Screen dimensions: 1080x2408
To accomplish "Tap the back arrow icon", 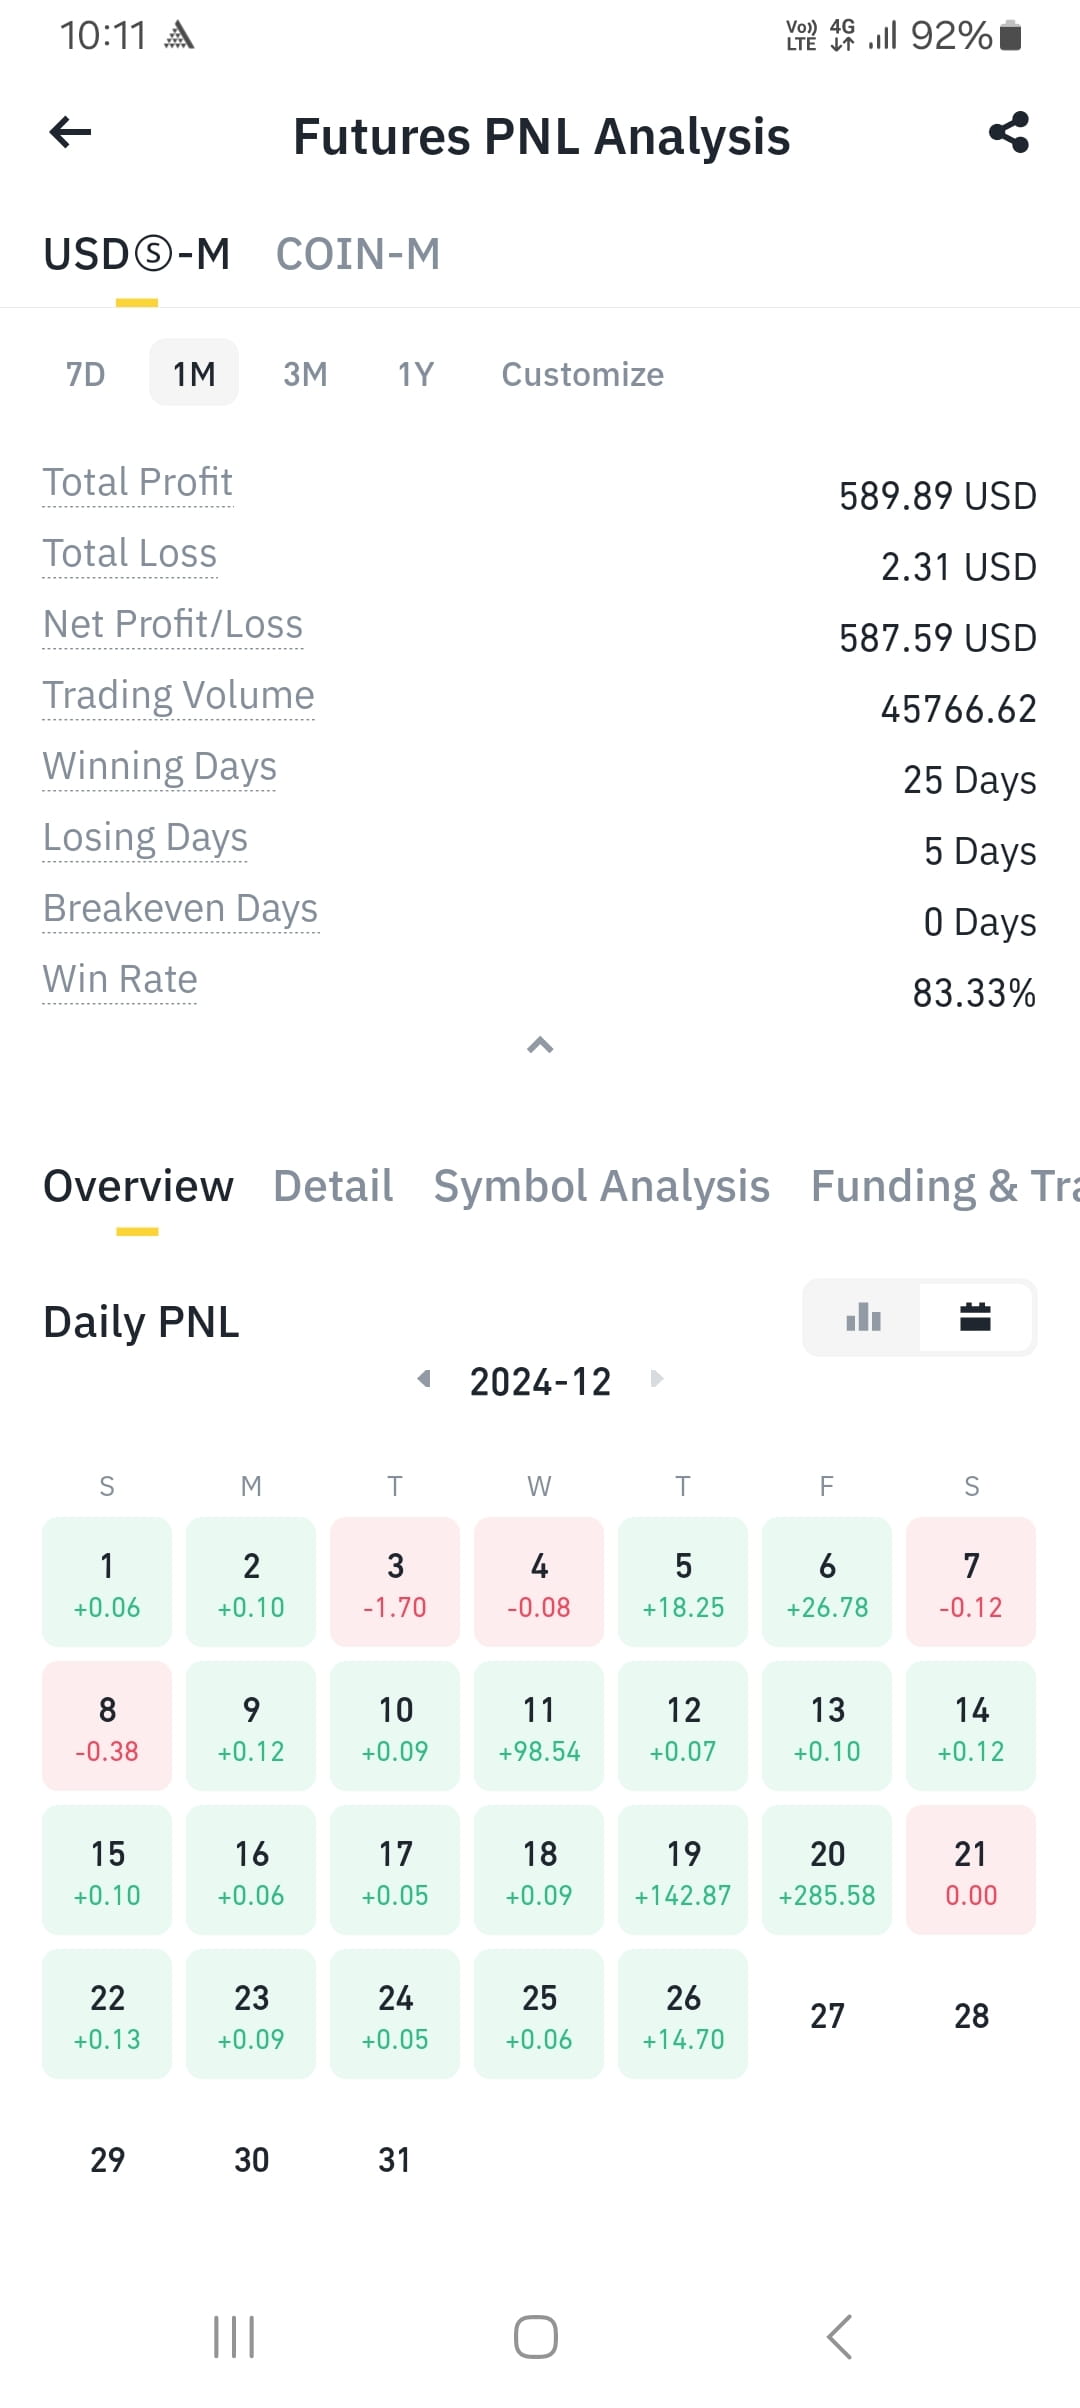I will [70, 132].
